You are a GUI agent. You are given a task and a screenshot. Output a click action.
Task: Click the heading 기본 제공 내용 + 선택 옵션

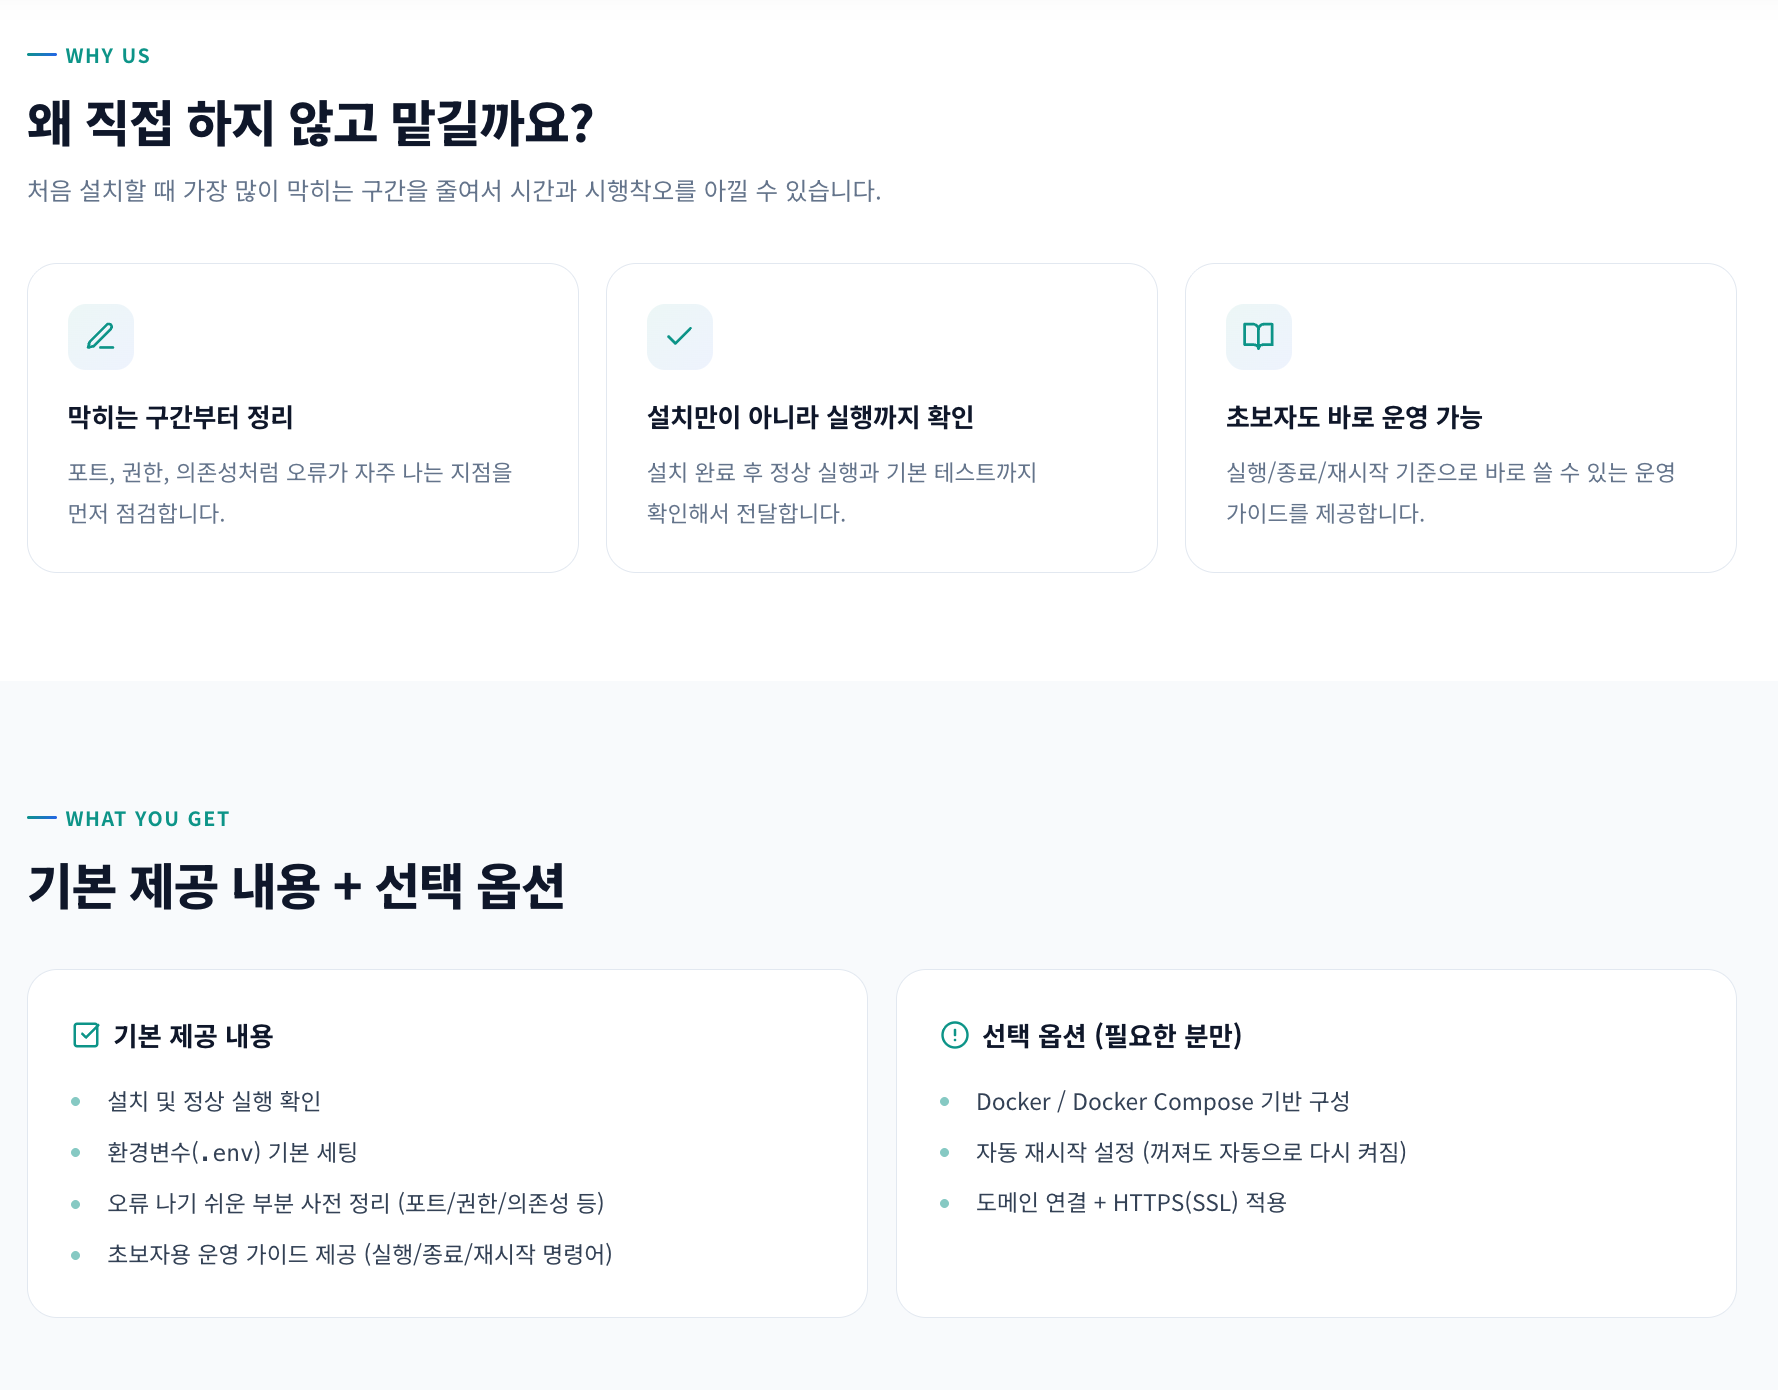(296, 887)
